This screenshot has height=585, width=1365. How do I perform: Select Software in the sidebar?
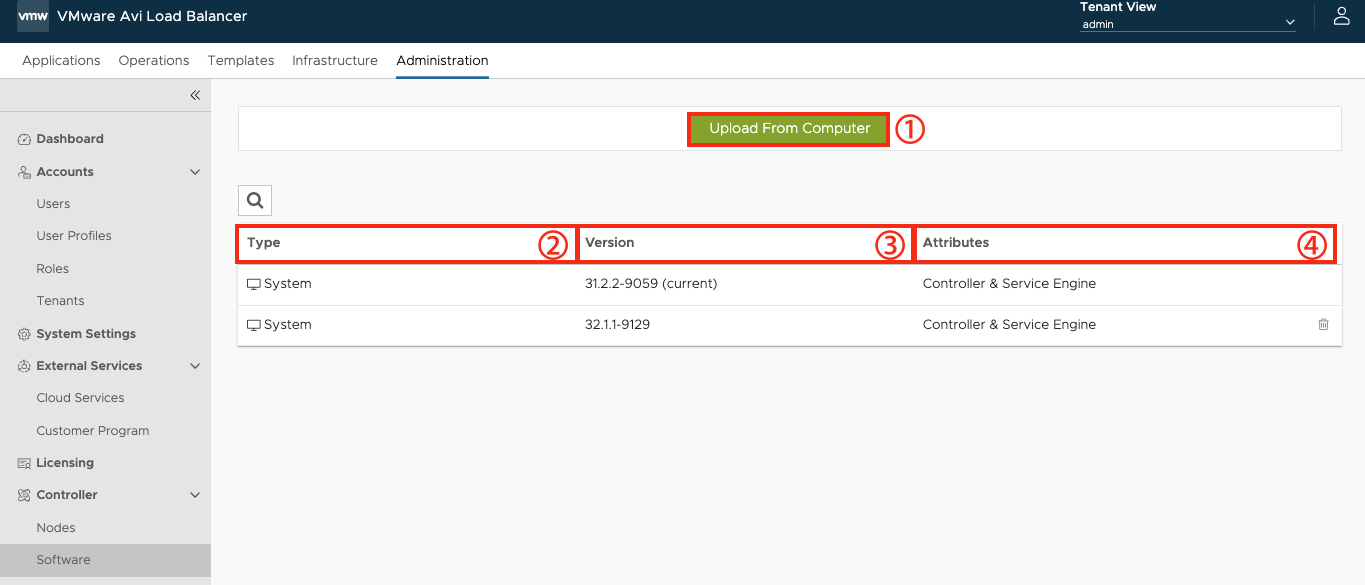tap(105, 560)
